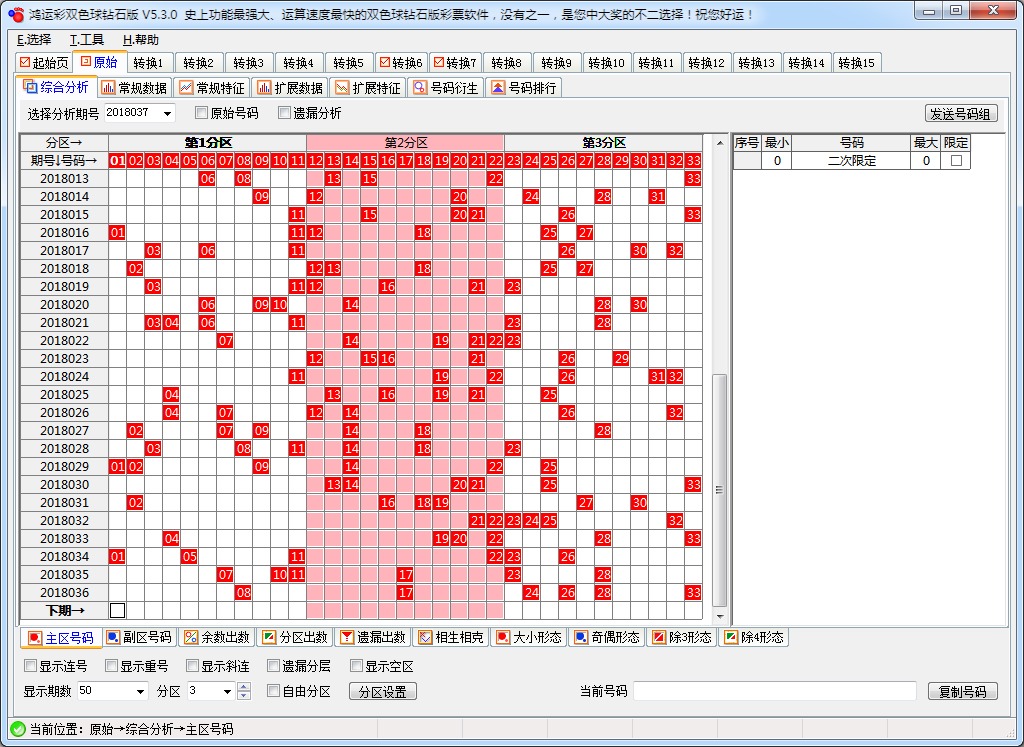
Task: Expand the 选择分析期号 dropdown
Action: click(x=166, y=113)
